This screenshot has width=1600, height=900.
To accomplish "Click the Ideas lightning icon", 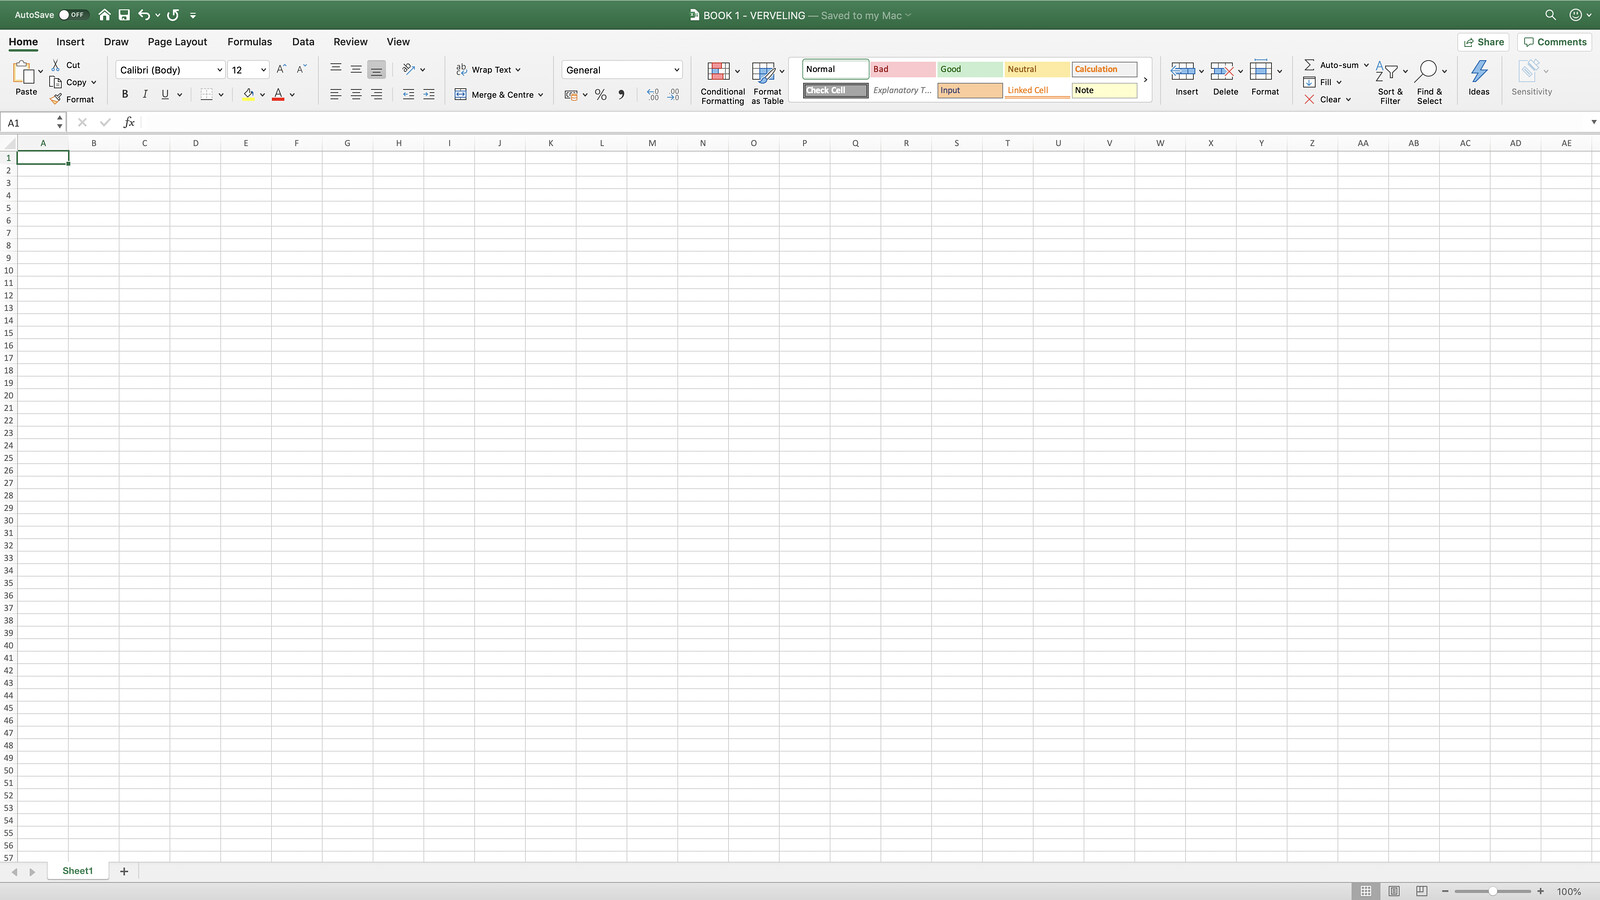I will [x=1478, y=73].
